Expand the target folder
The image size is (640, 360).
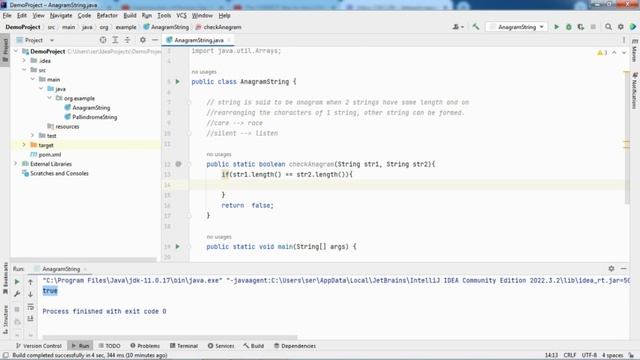pyautogui.click(x=24, y=145)
